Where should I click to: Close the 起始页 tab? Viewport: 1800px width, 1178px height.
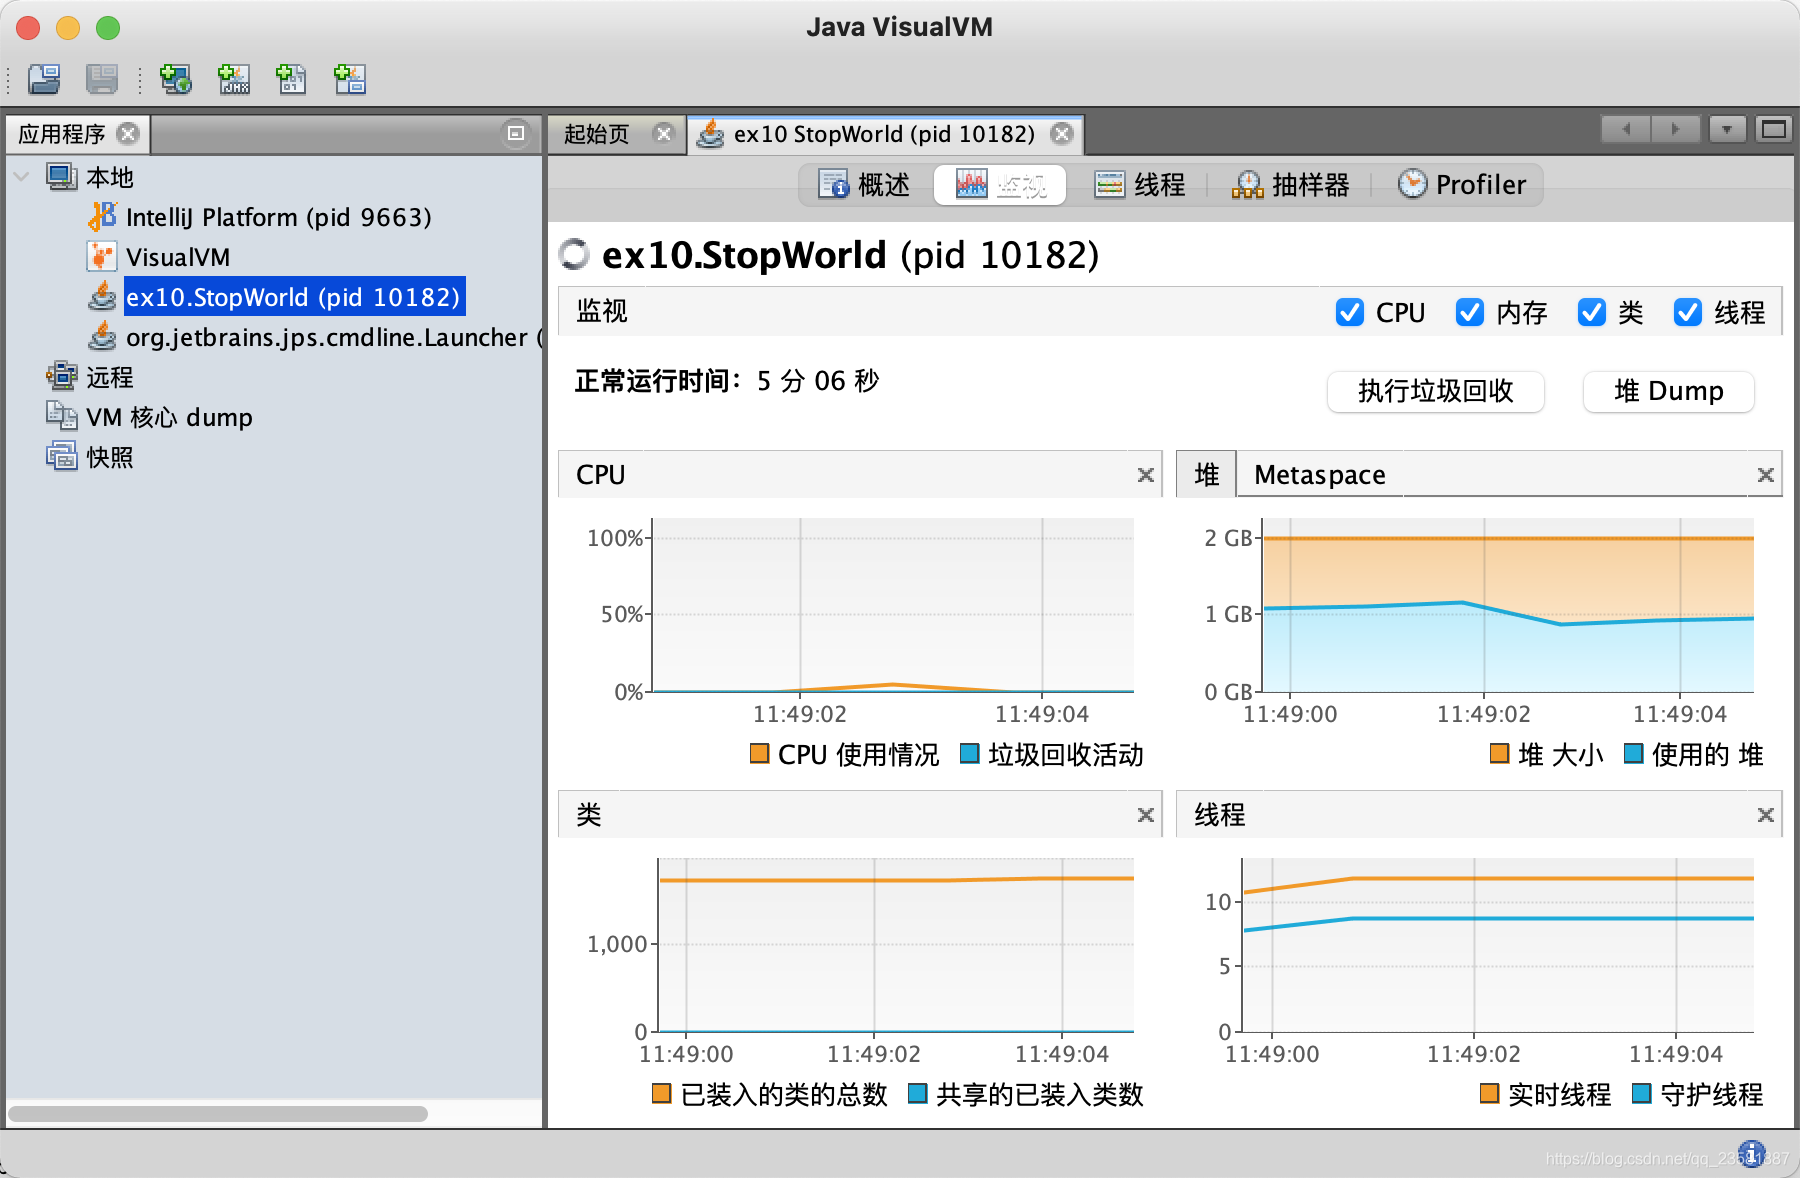663,133
